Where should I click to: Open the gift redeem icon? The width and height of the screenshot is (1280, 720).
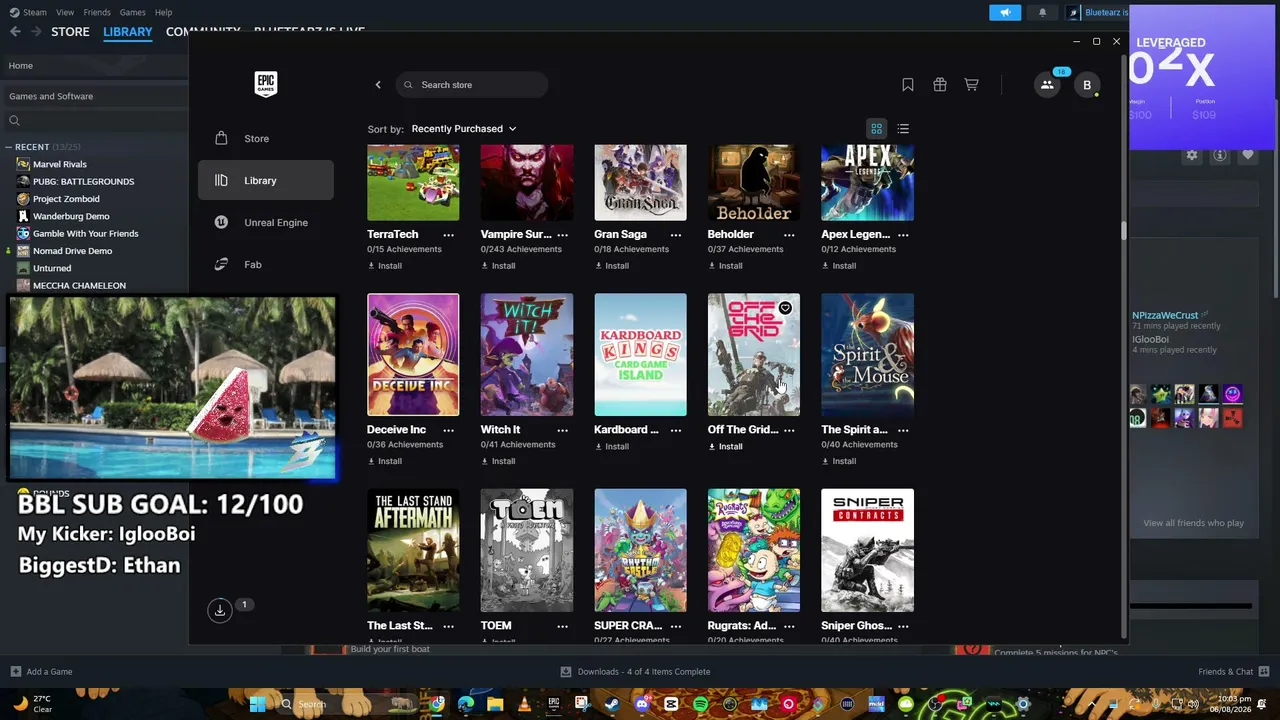tap(940, 85)
